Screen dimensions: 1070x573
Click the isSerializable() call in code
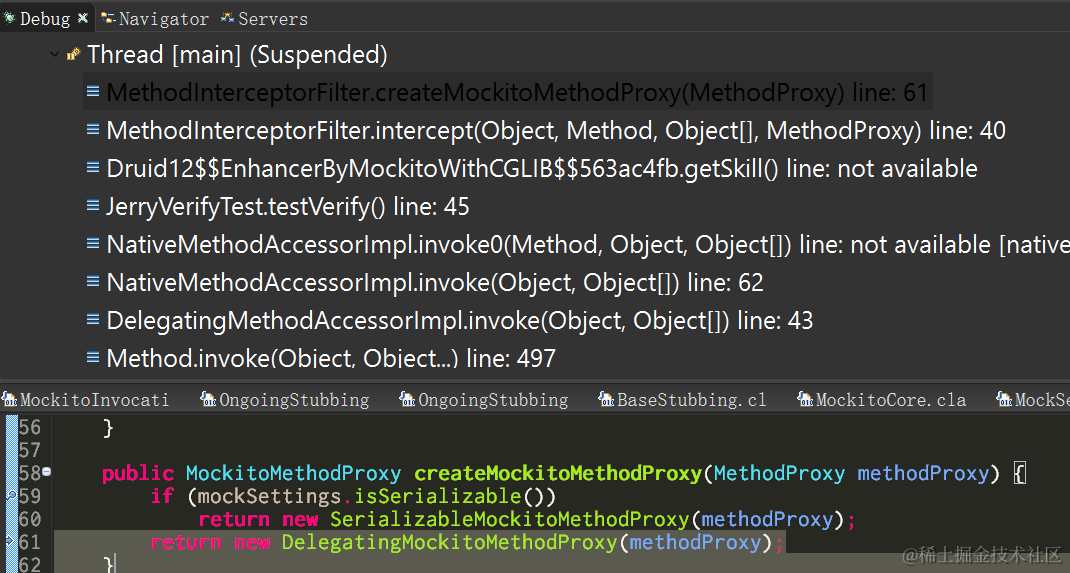(x=455, y=496)
